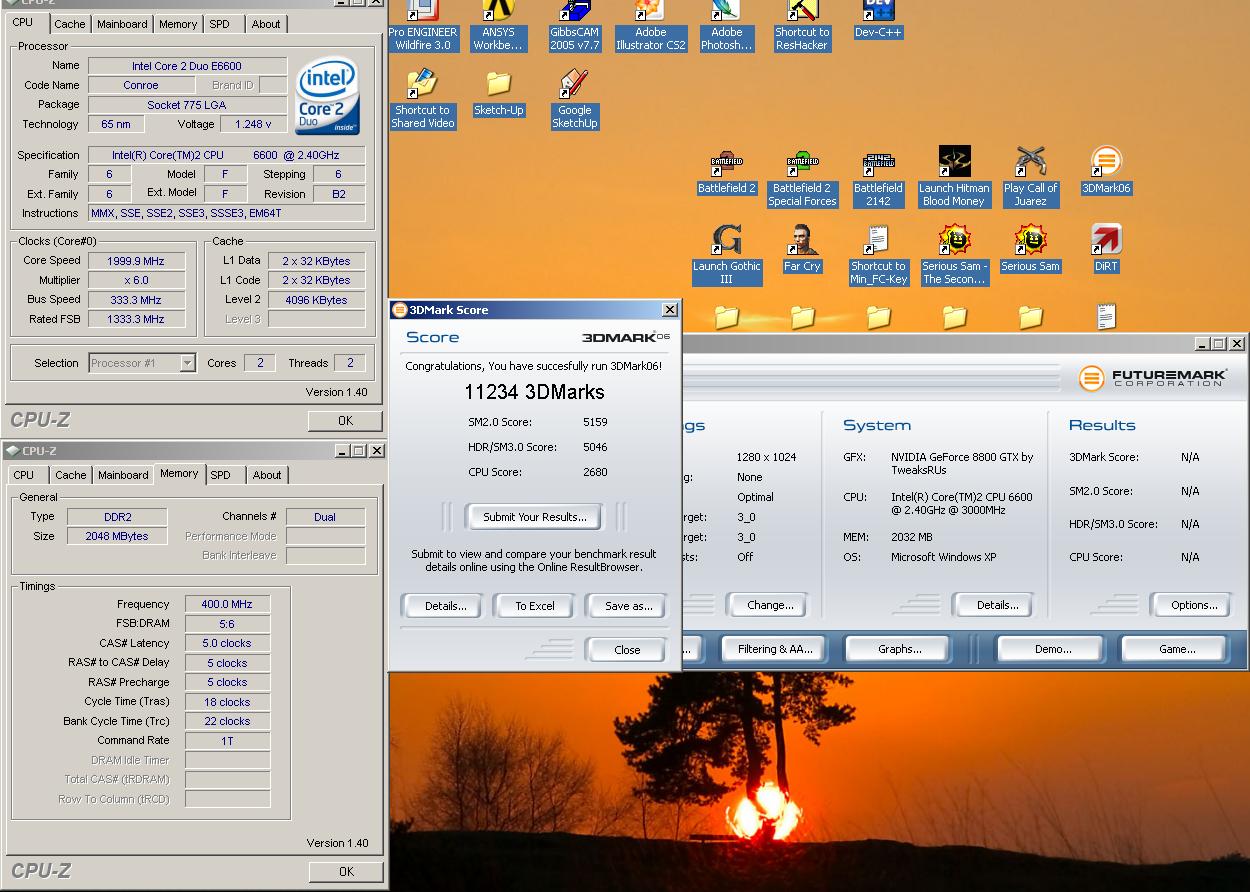Launch Far Cry desktop icon

[802, 249]
